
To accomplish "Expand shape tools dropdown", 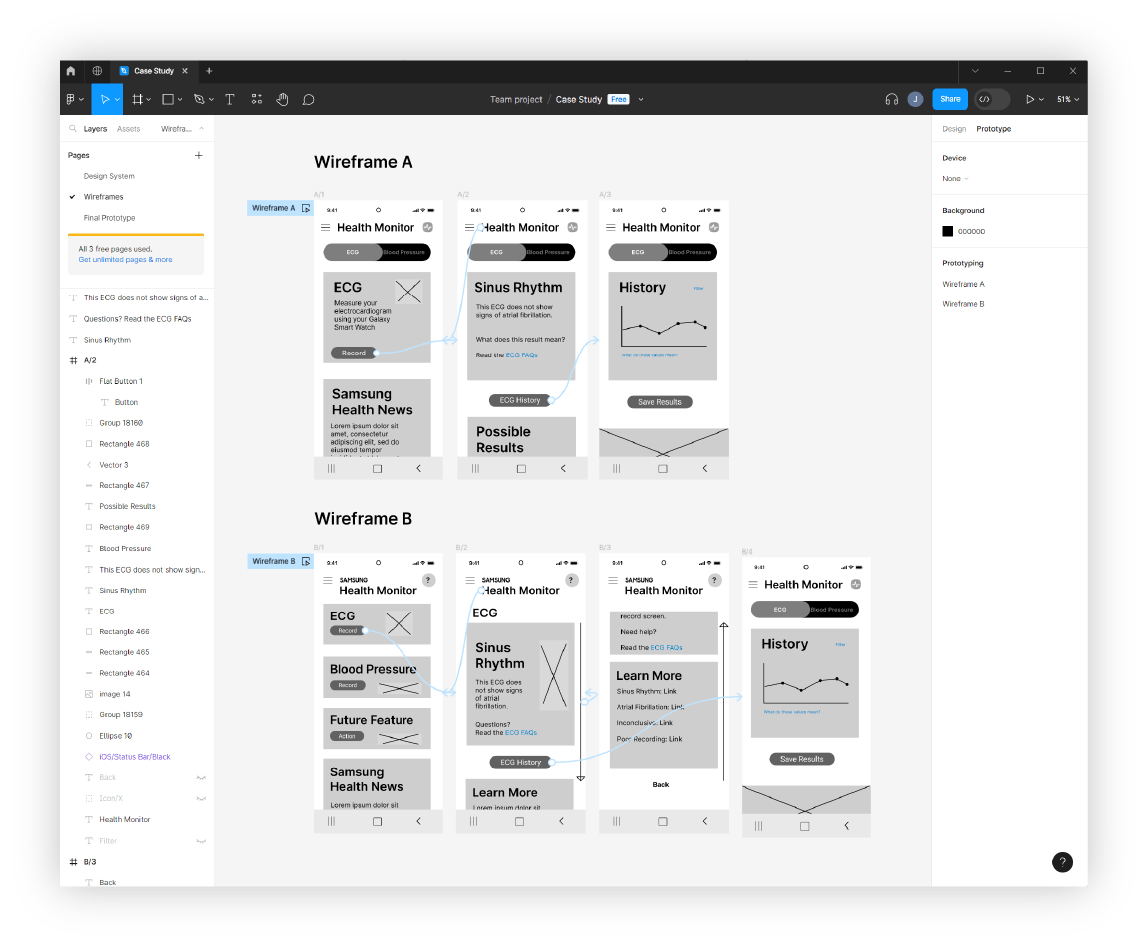I will pyautogui.click(x=179, y=100).
